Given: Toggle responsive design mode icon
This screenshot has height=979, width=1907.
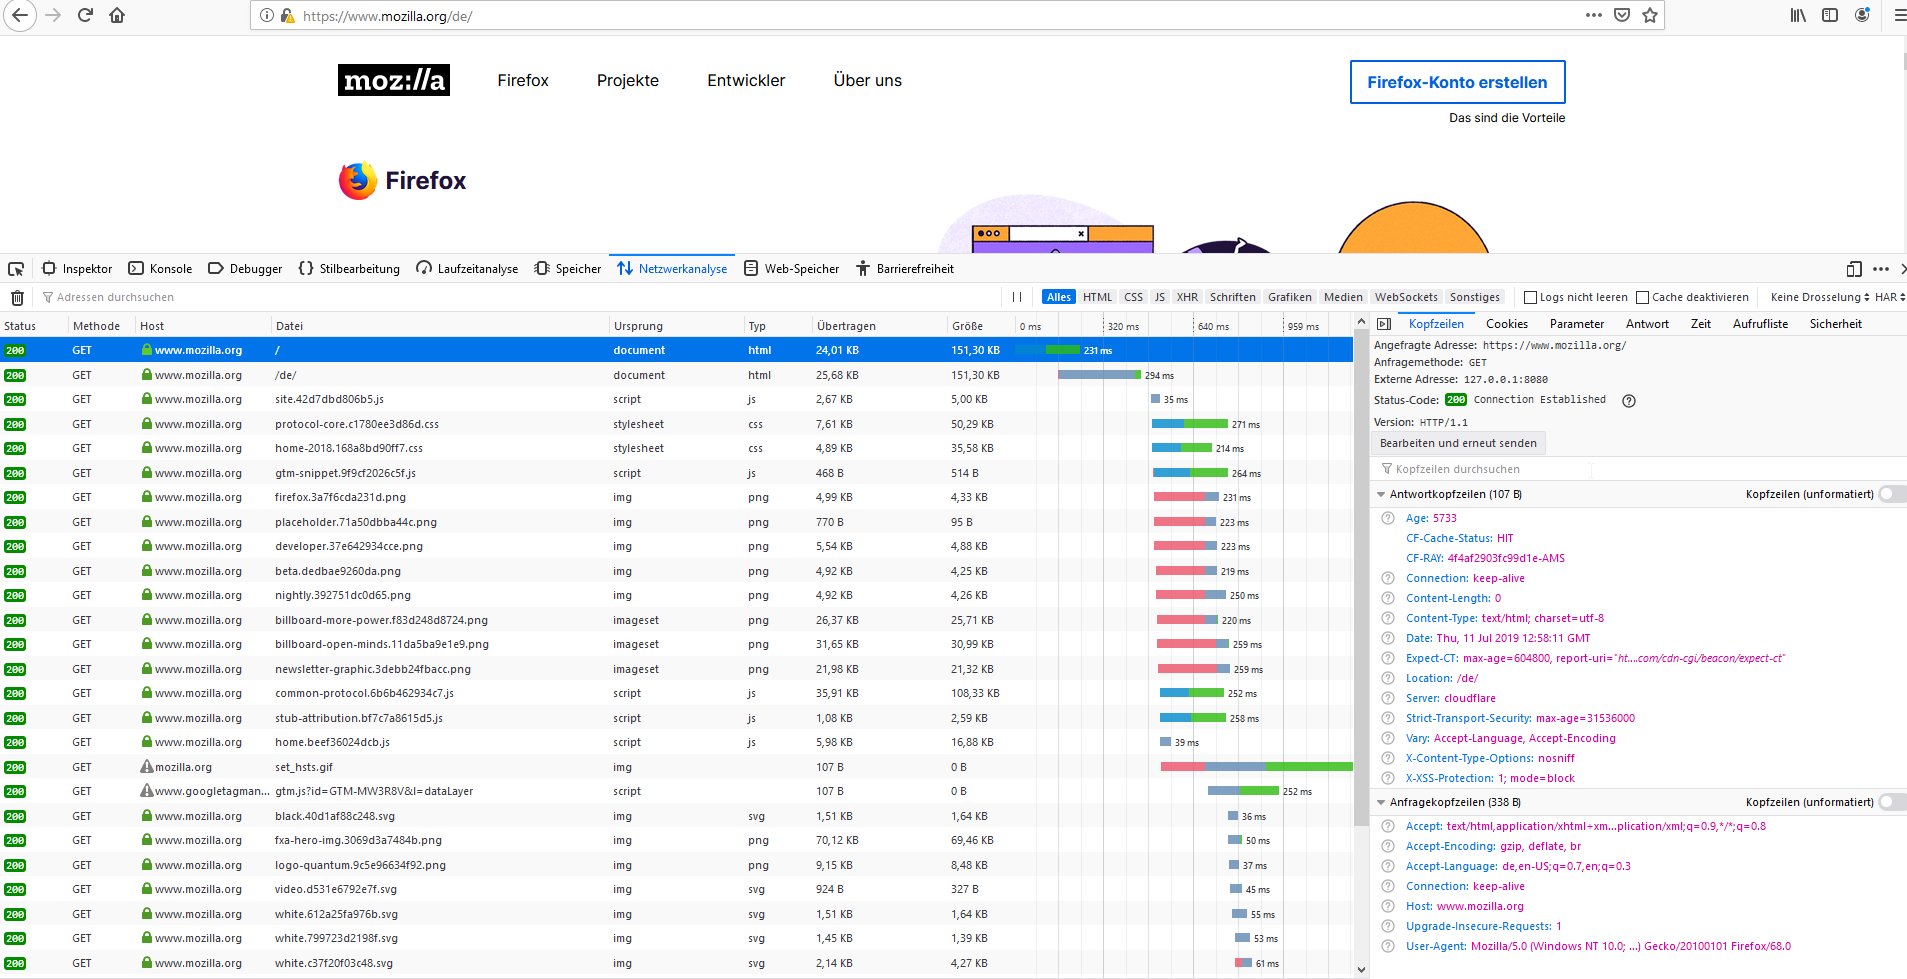Looking at the screenshot, I should [x=1854, y=269].
